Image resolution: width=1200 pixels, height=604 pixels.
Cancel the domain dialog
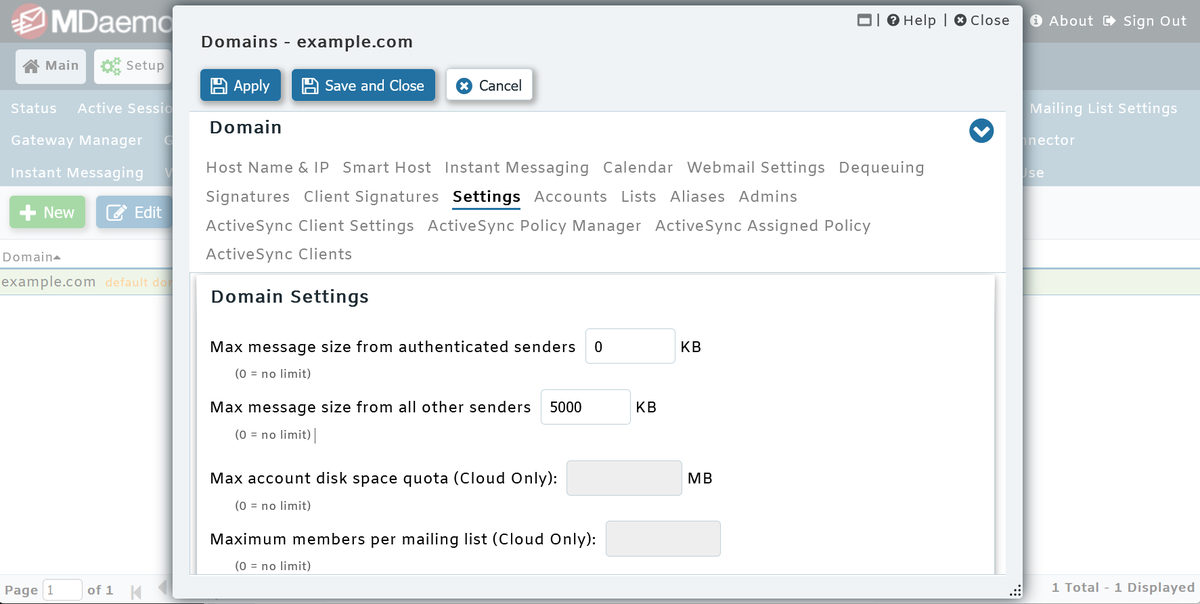pyautogui.click(x=489, y=85)
